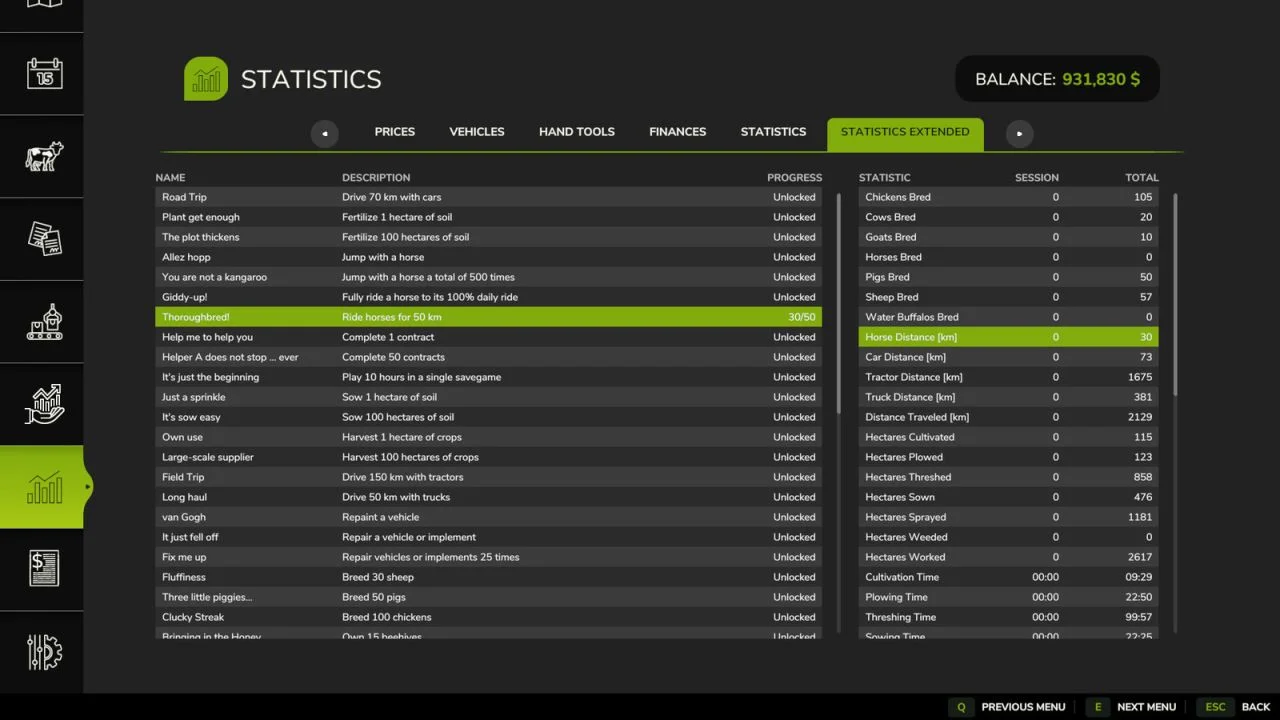
Task: Select the Car Distance [km] row
Action: [1008, 357]
